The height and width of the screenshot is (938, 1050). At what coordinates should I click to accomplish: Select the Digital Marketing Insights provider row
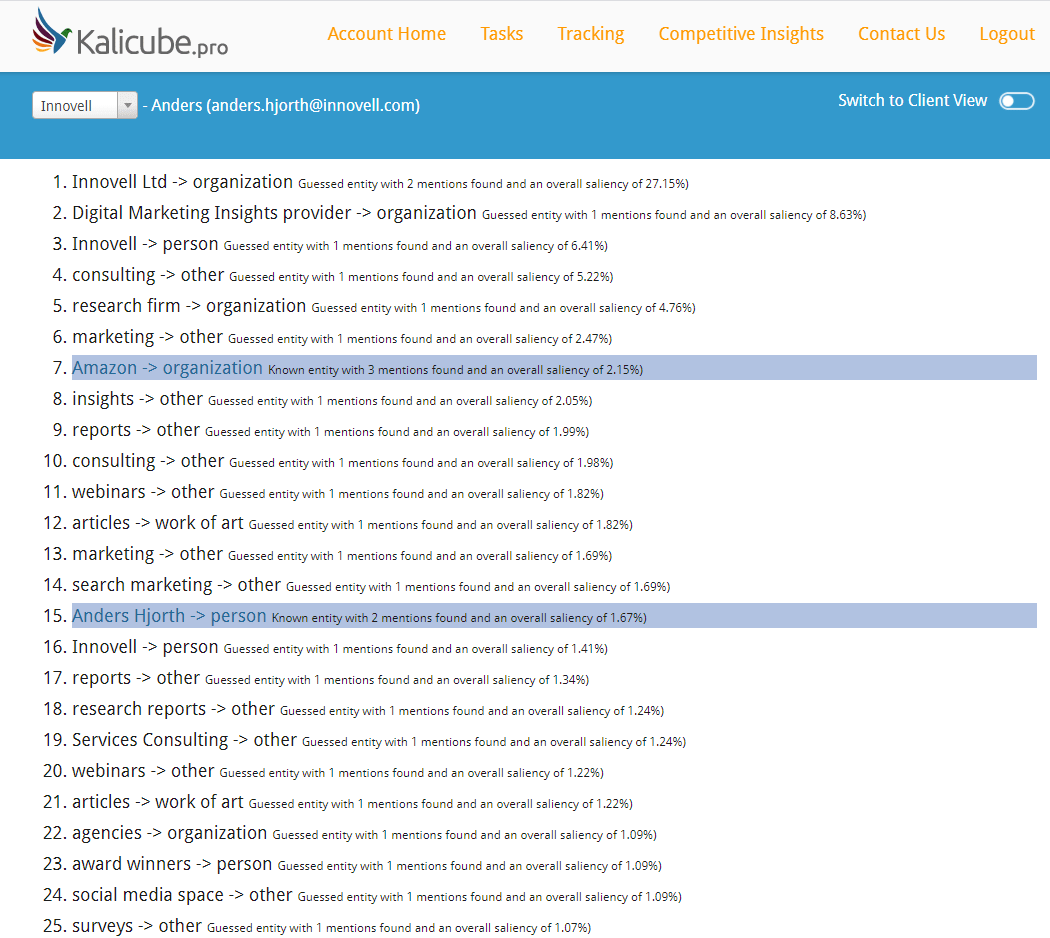[x=469, y=213]
